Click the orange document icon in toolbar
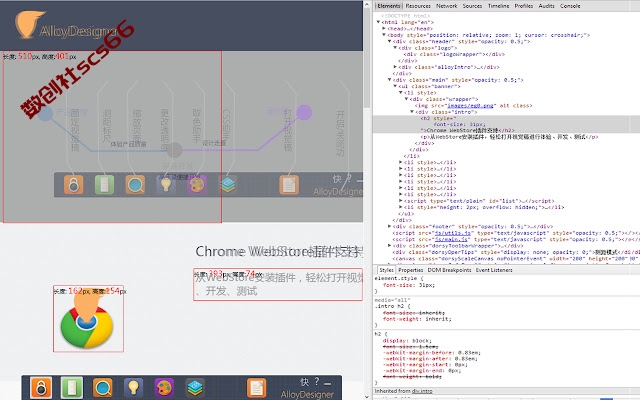This screenshot has height=400, width=640. click(257, 387)
